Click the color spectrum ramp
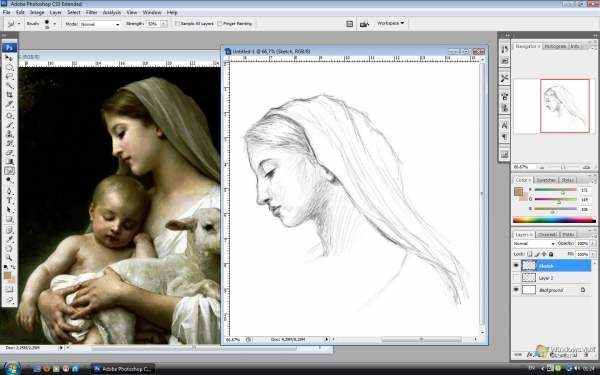 pyautogui.click(x=554, y=220)
